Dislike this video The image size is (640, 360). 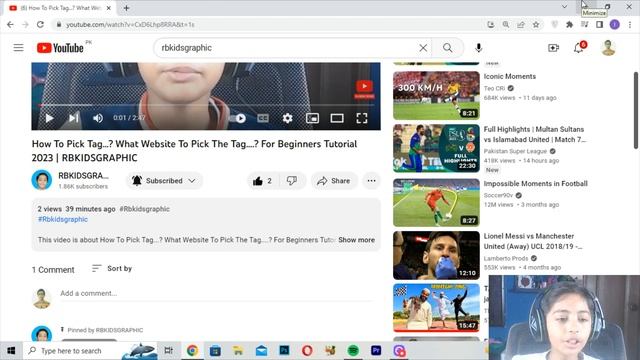pos(291,181)
